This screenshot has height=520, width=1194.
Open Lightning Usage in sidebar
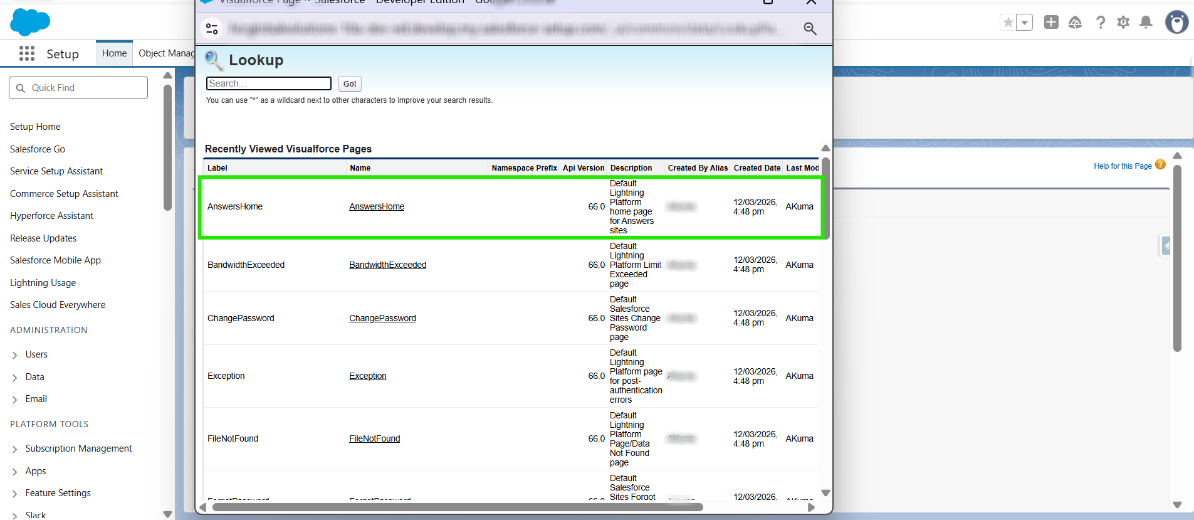click(x=43, y=282)
